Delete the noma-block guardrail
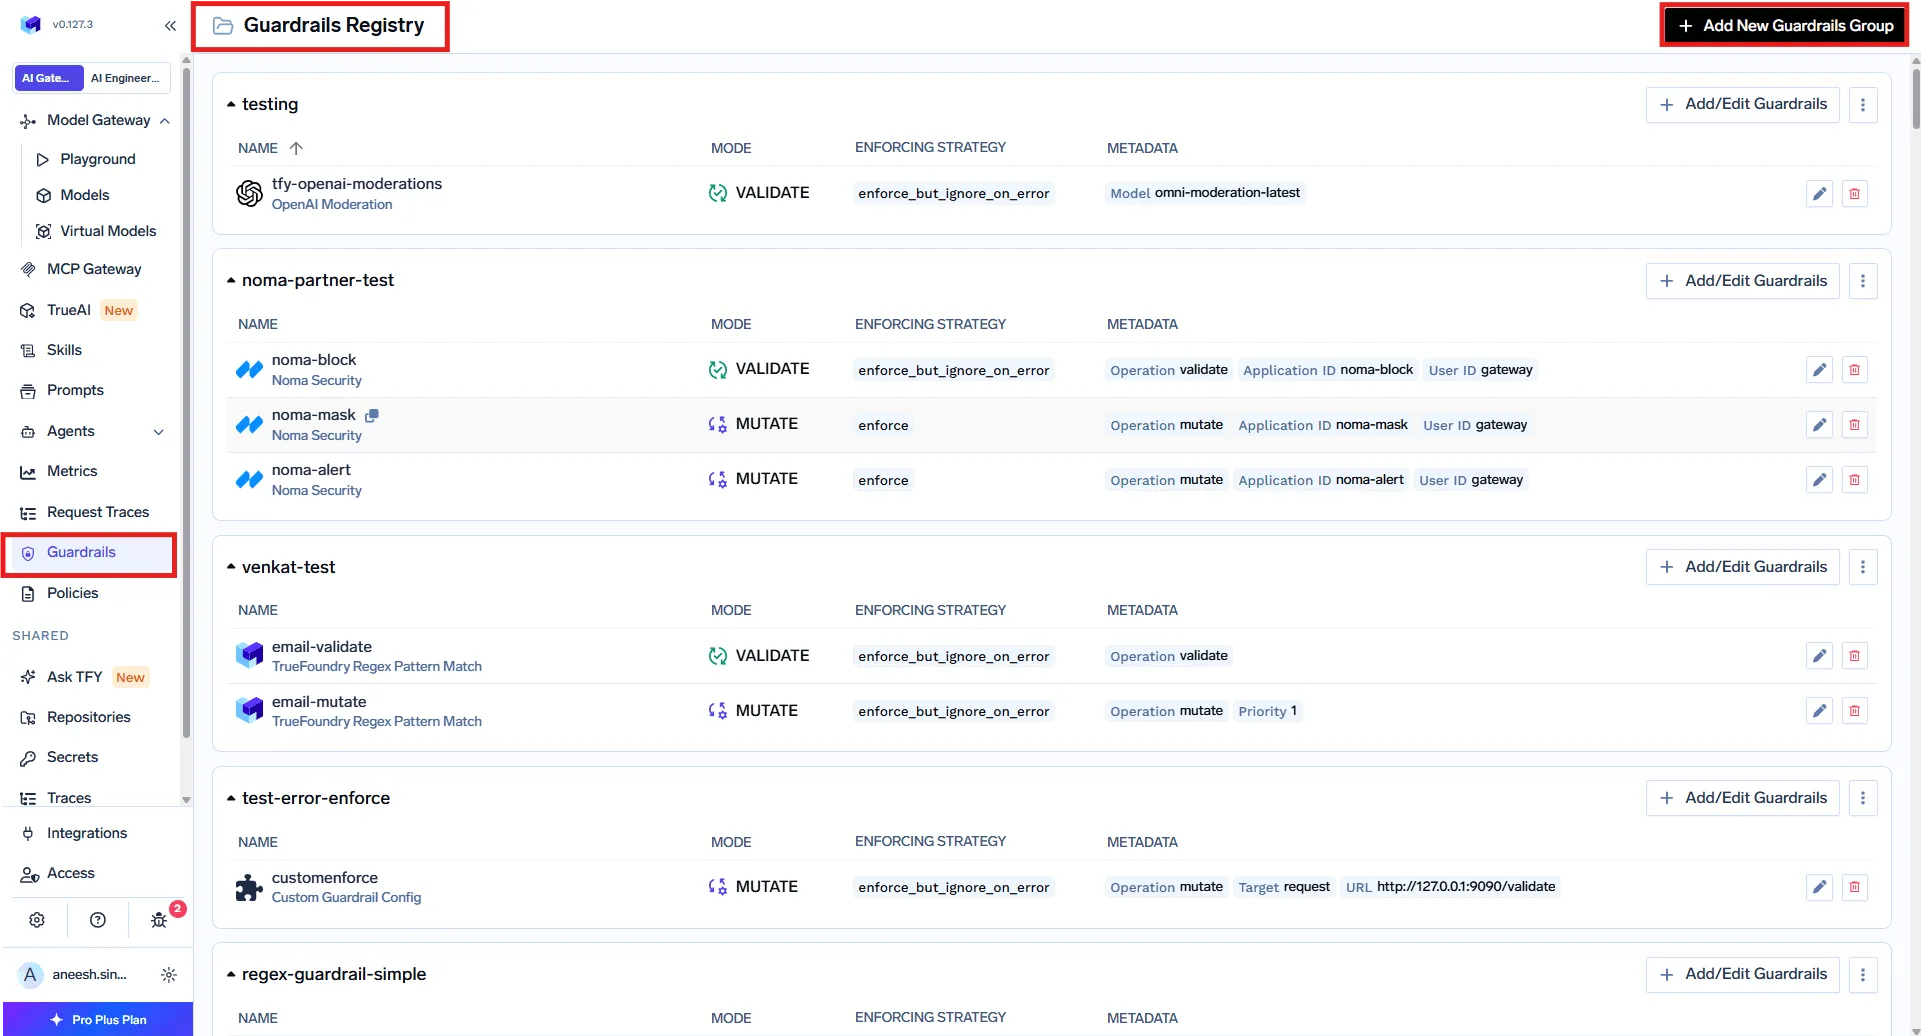1921x1036 pixels. pyautogui.click(x=1854, y=370)
